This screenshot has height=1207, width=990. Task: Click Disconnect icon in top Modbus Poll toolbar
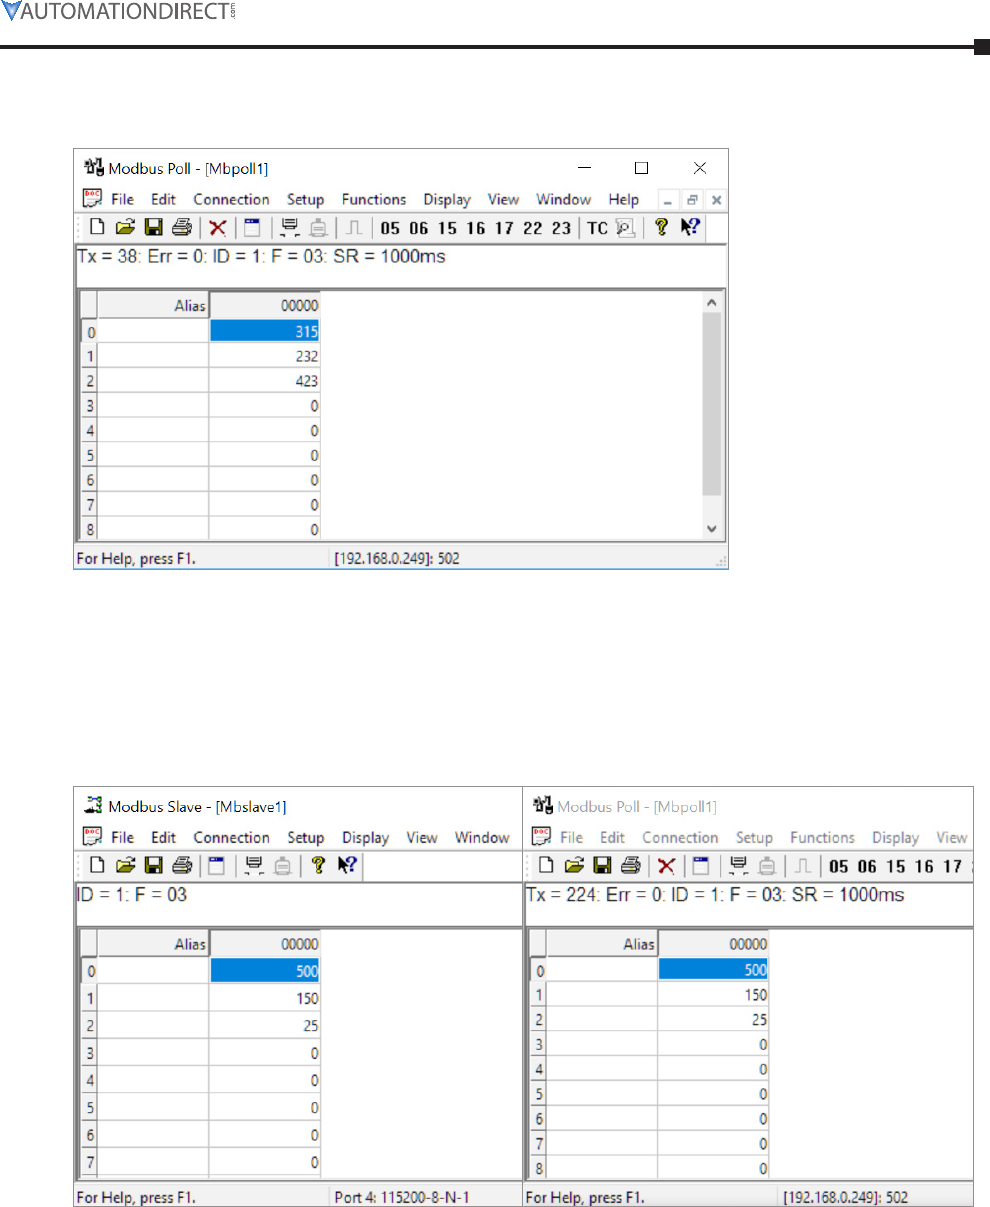click(x=319, y=228)
